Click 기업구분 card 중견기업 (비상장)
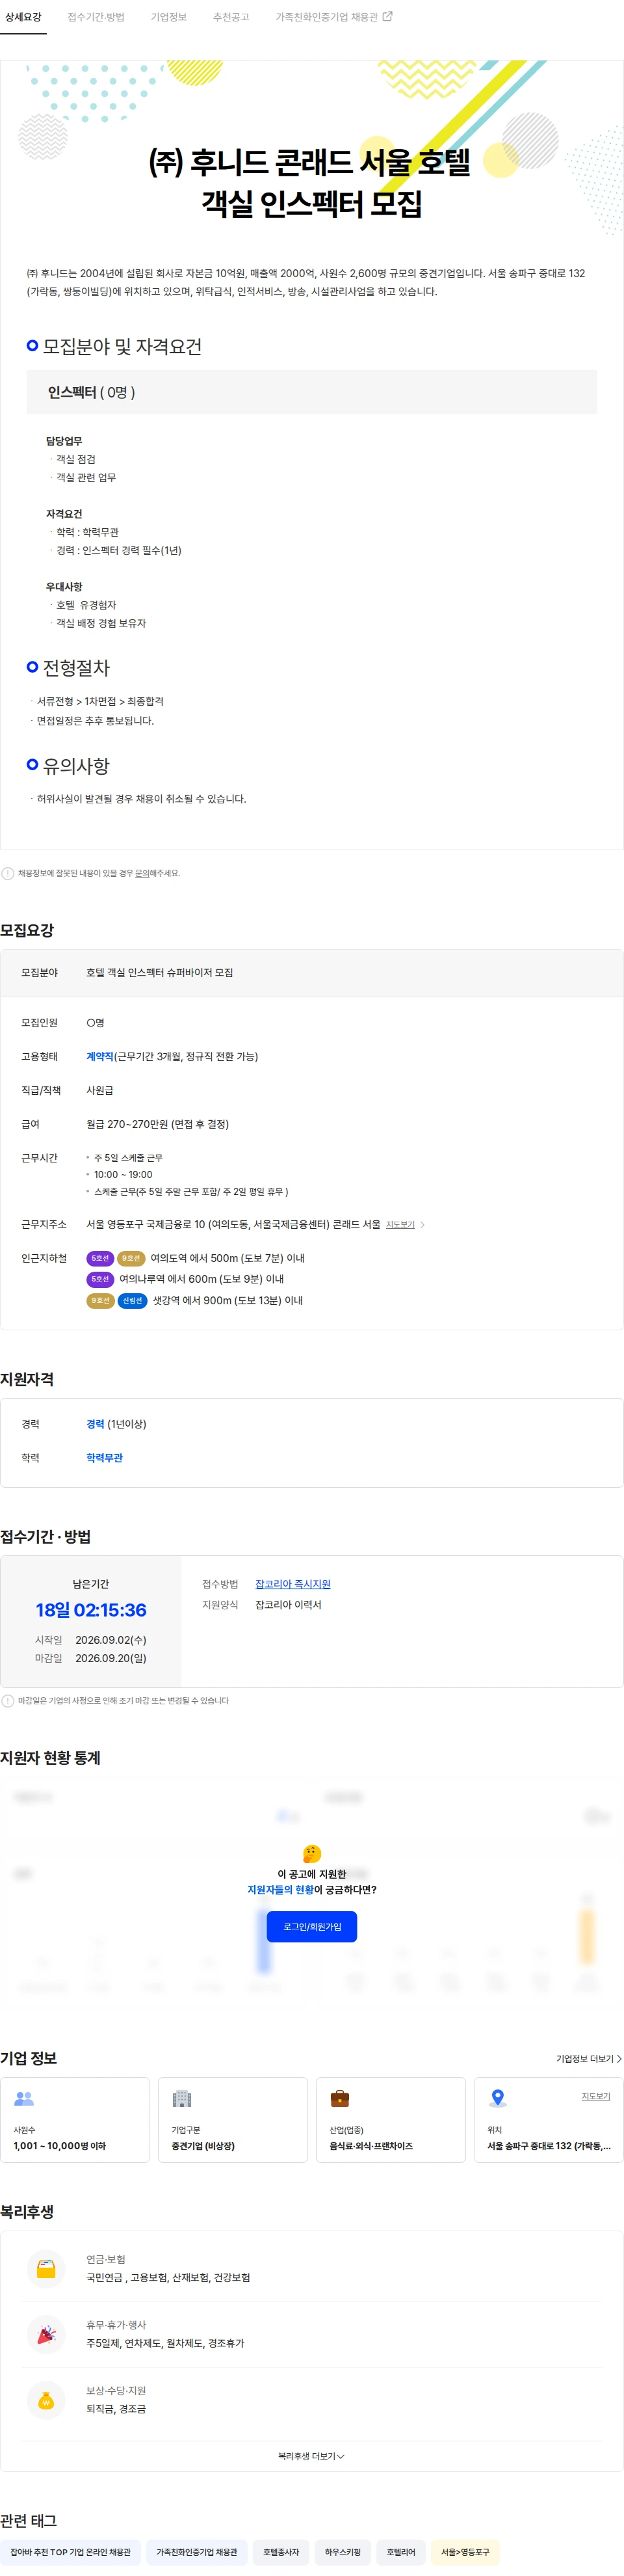This screenshot has width=624, height=2576. [233, 2120]
